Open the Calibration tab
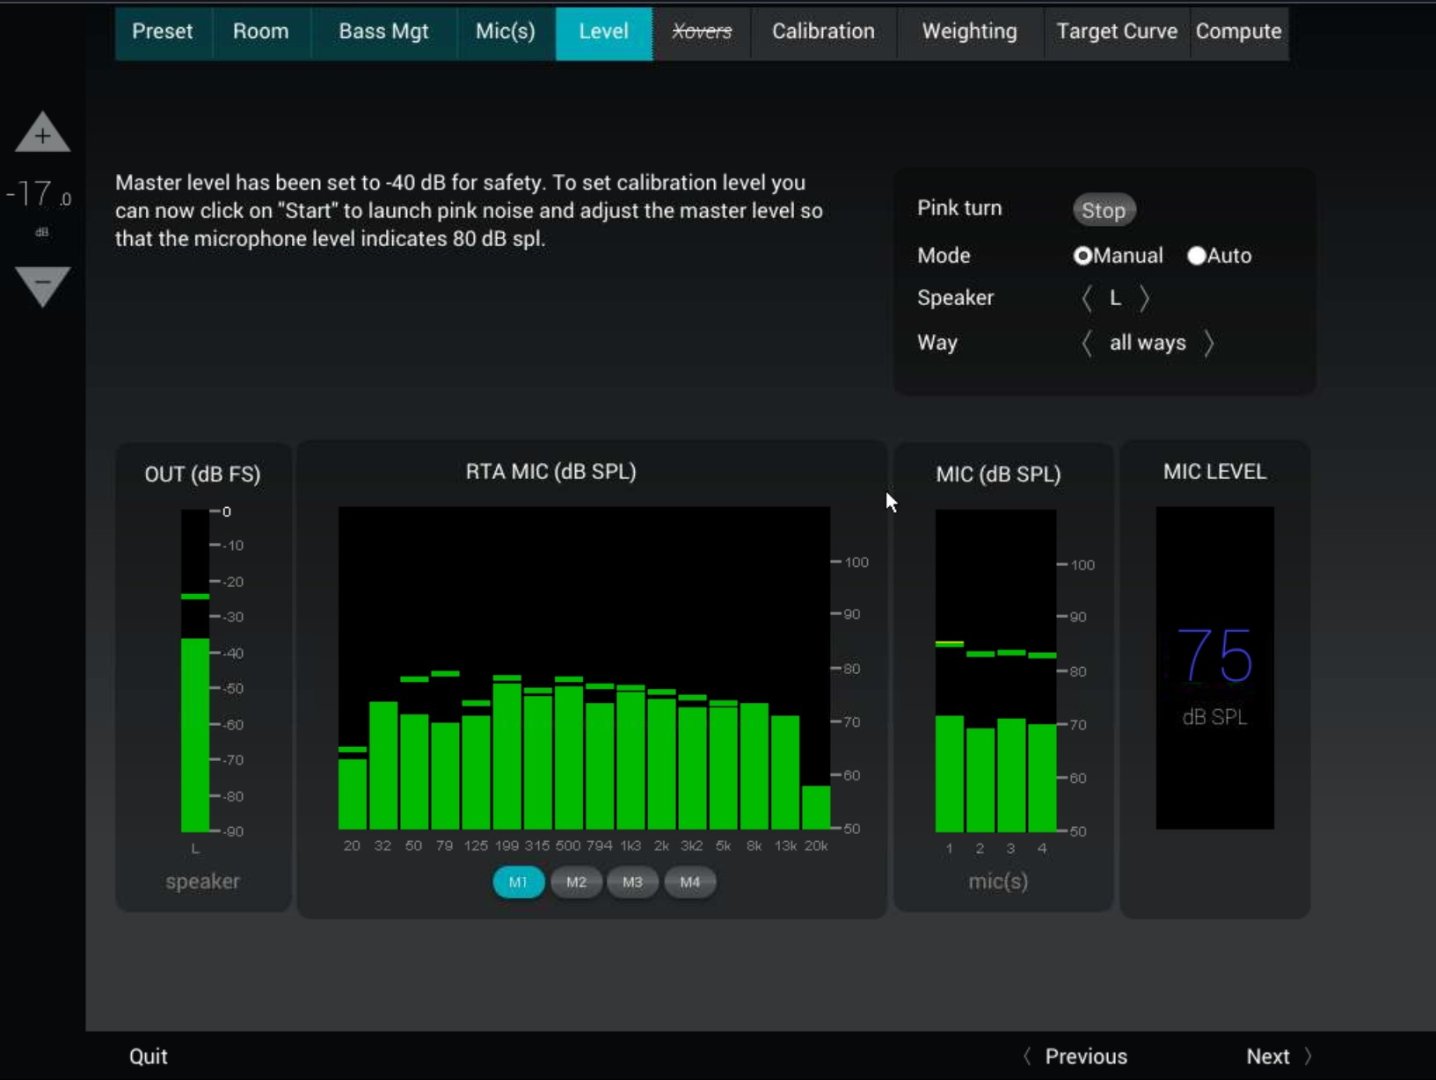 [823, 32]
